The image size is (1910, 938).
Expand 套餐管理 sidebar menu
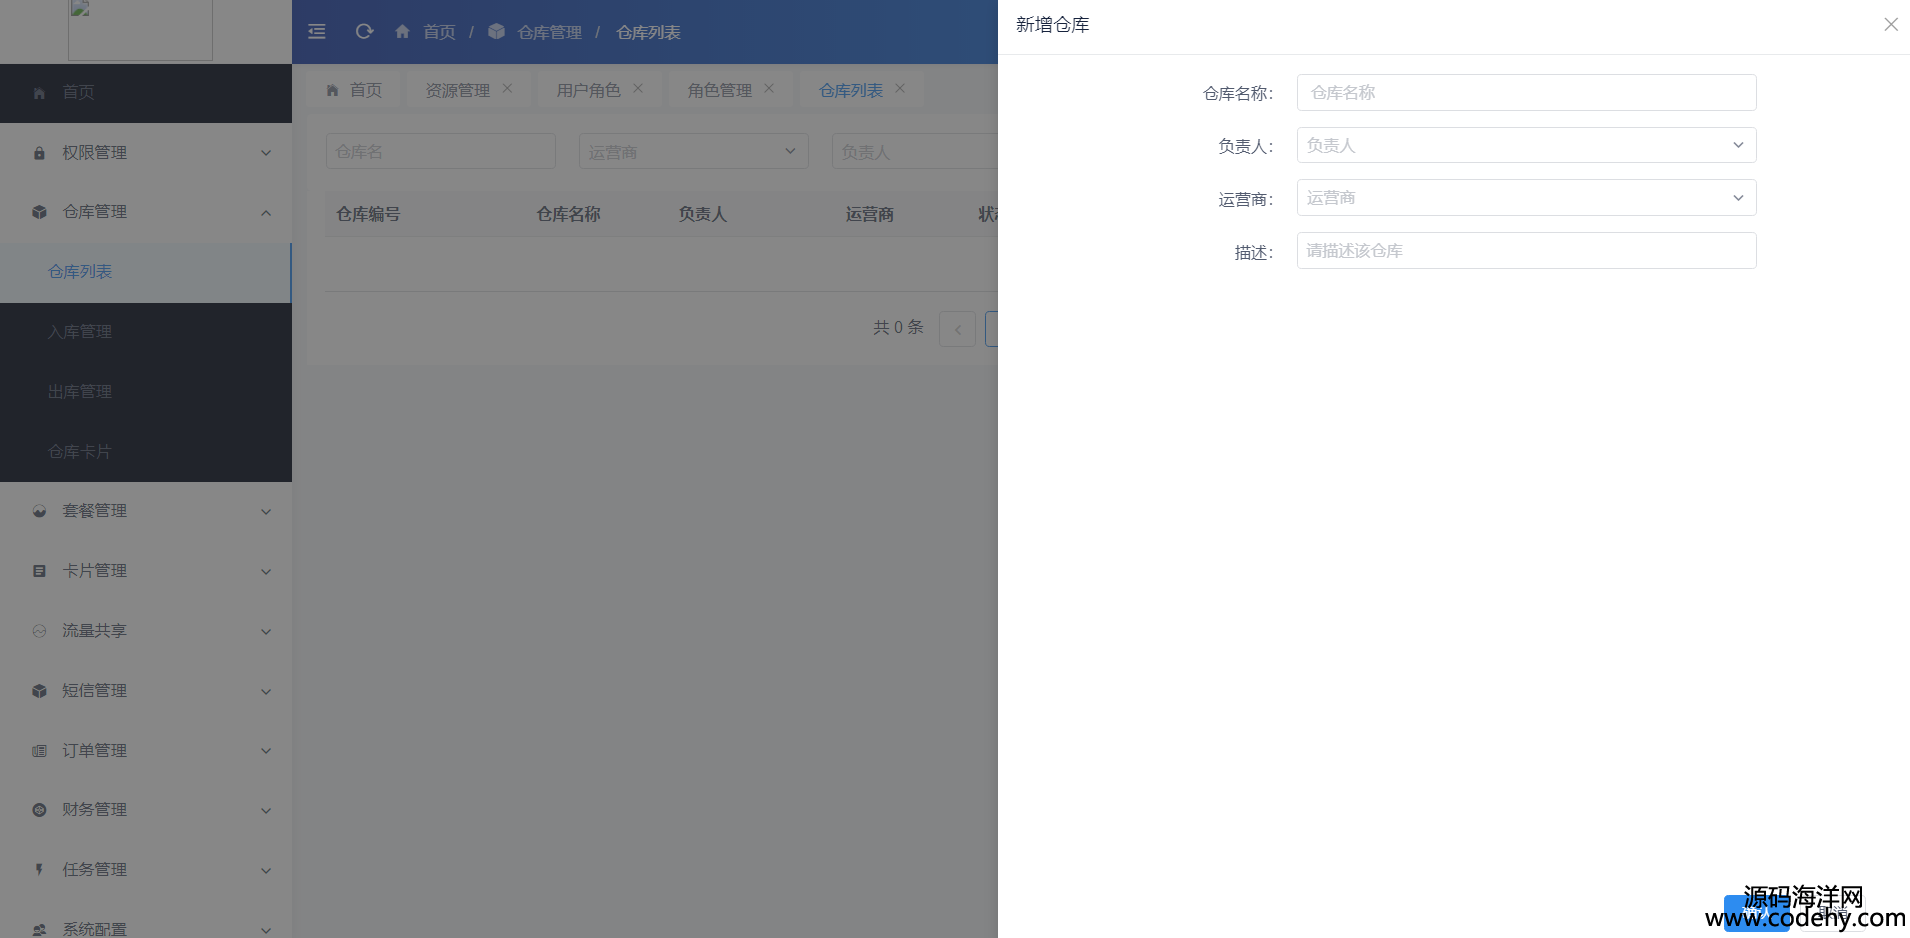146,511
